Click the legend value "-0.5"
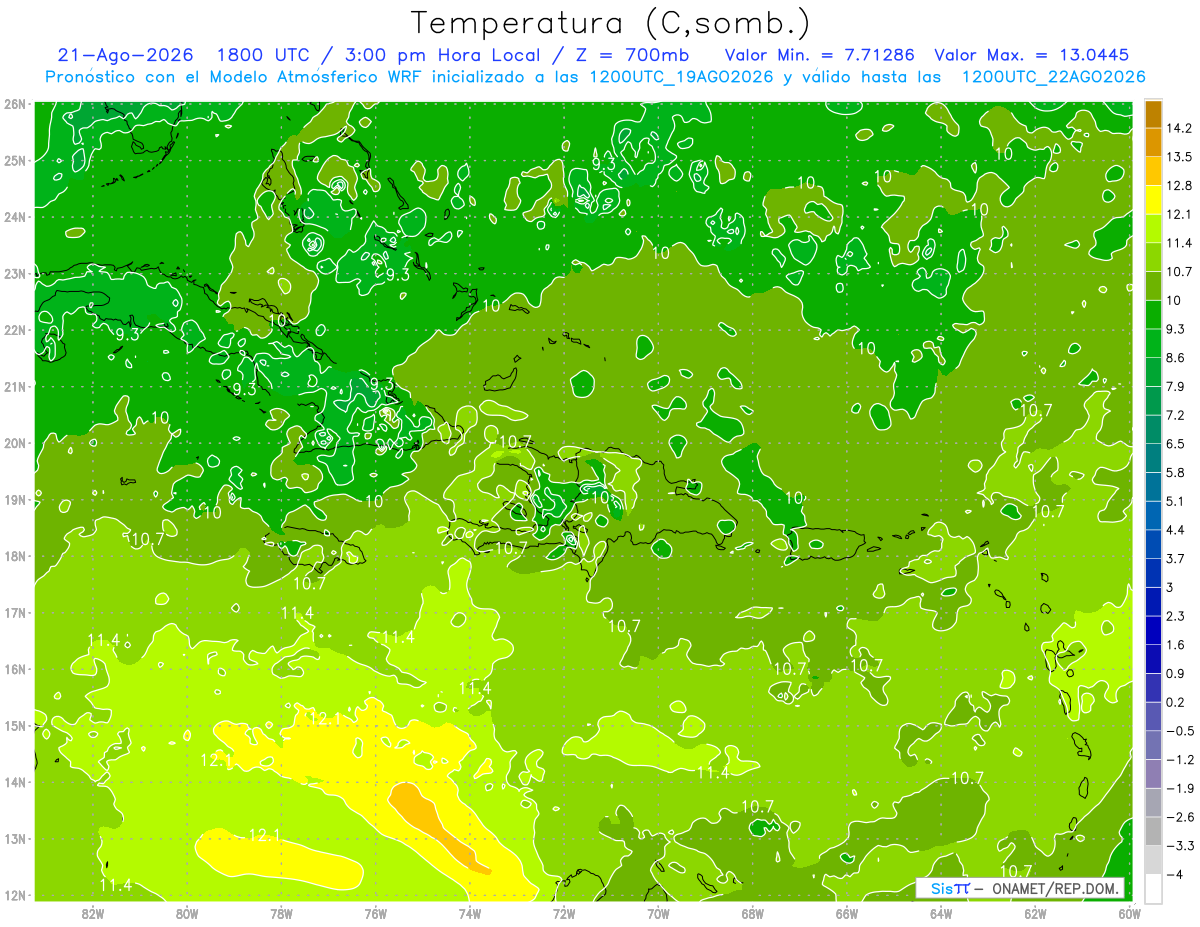 (x=1178, y=731)
